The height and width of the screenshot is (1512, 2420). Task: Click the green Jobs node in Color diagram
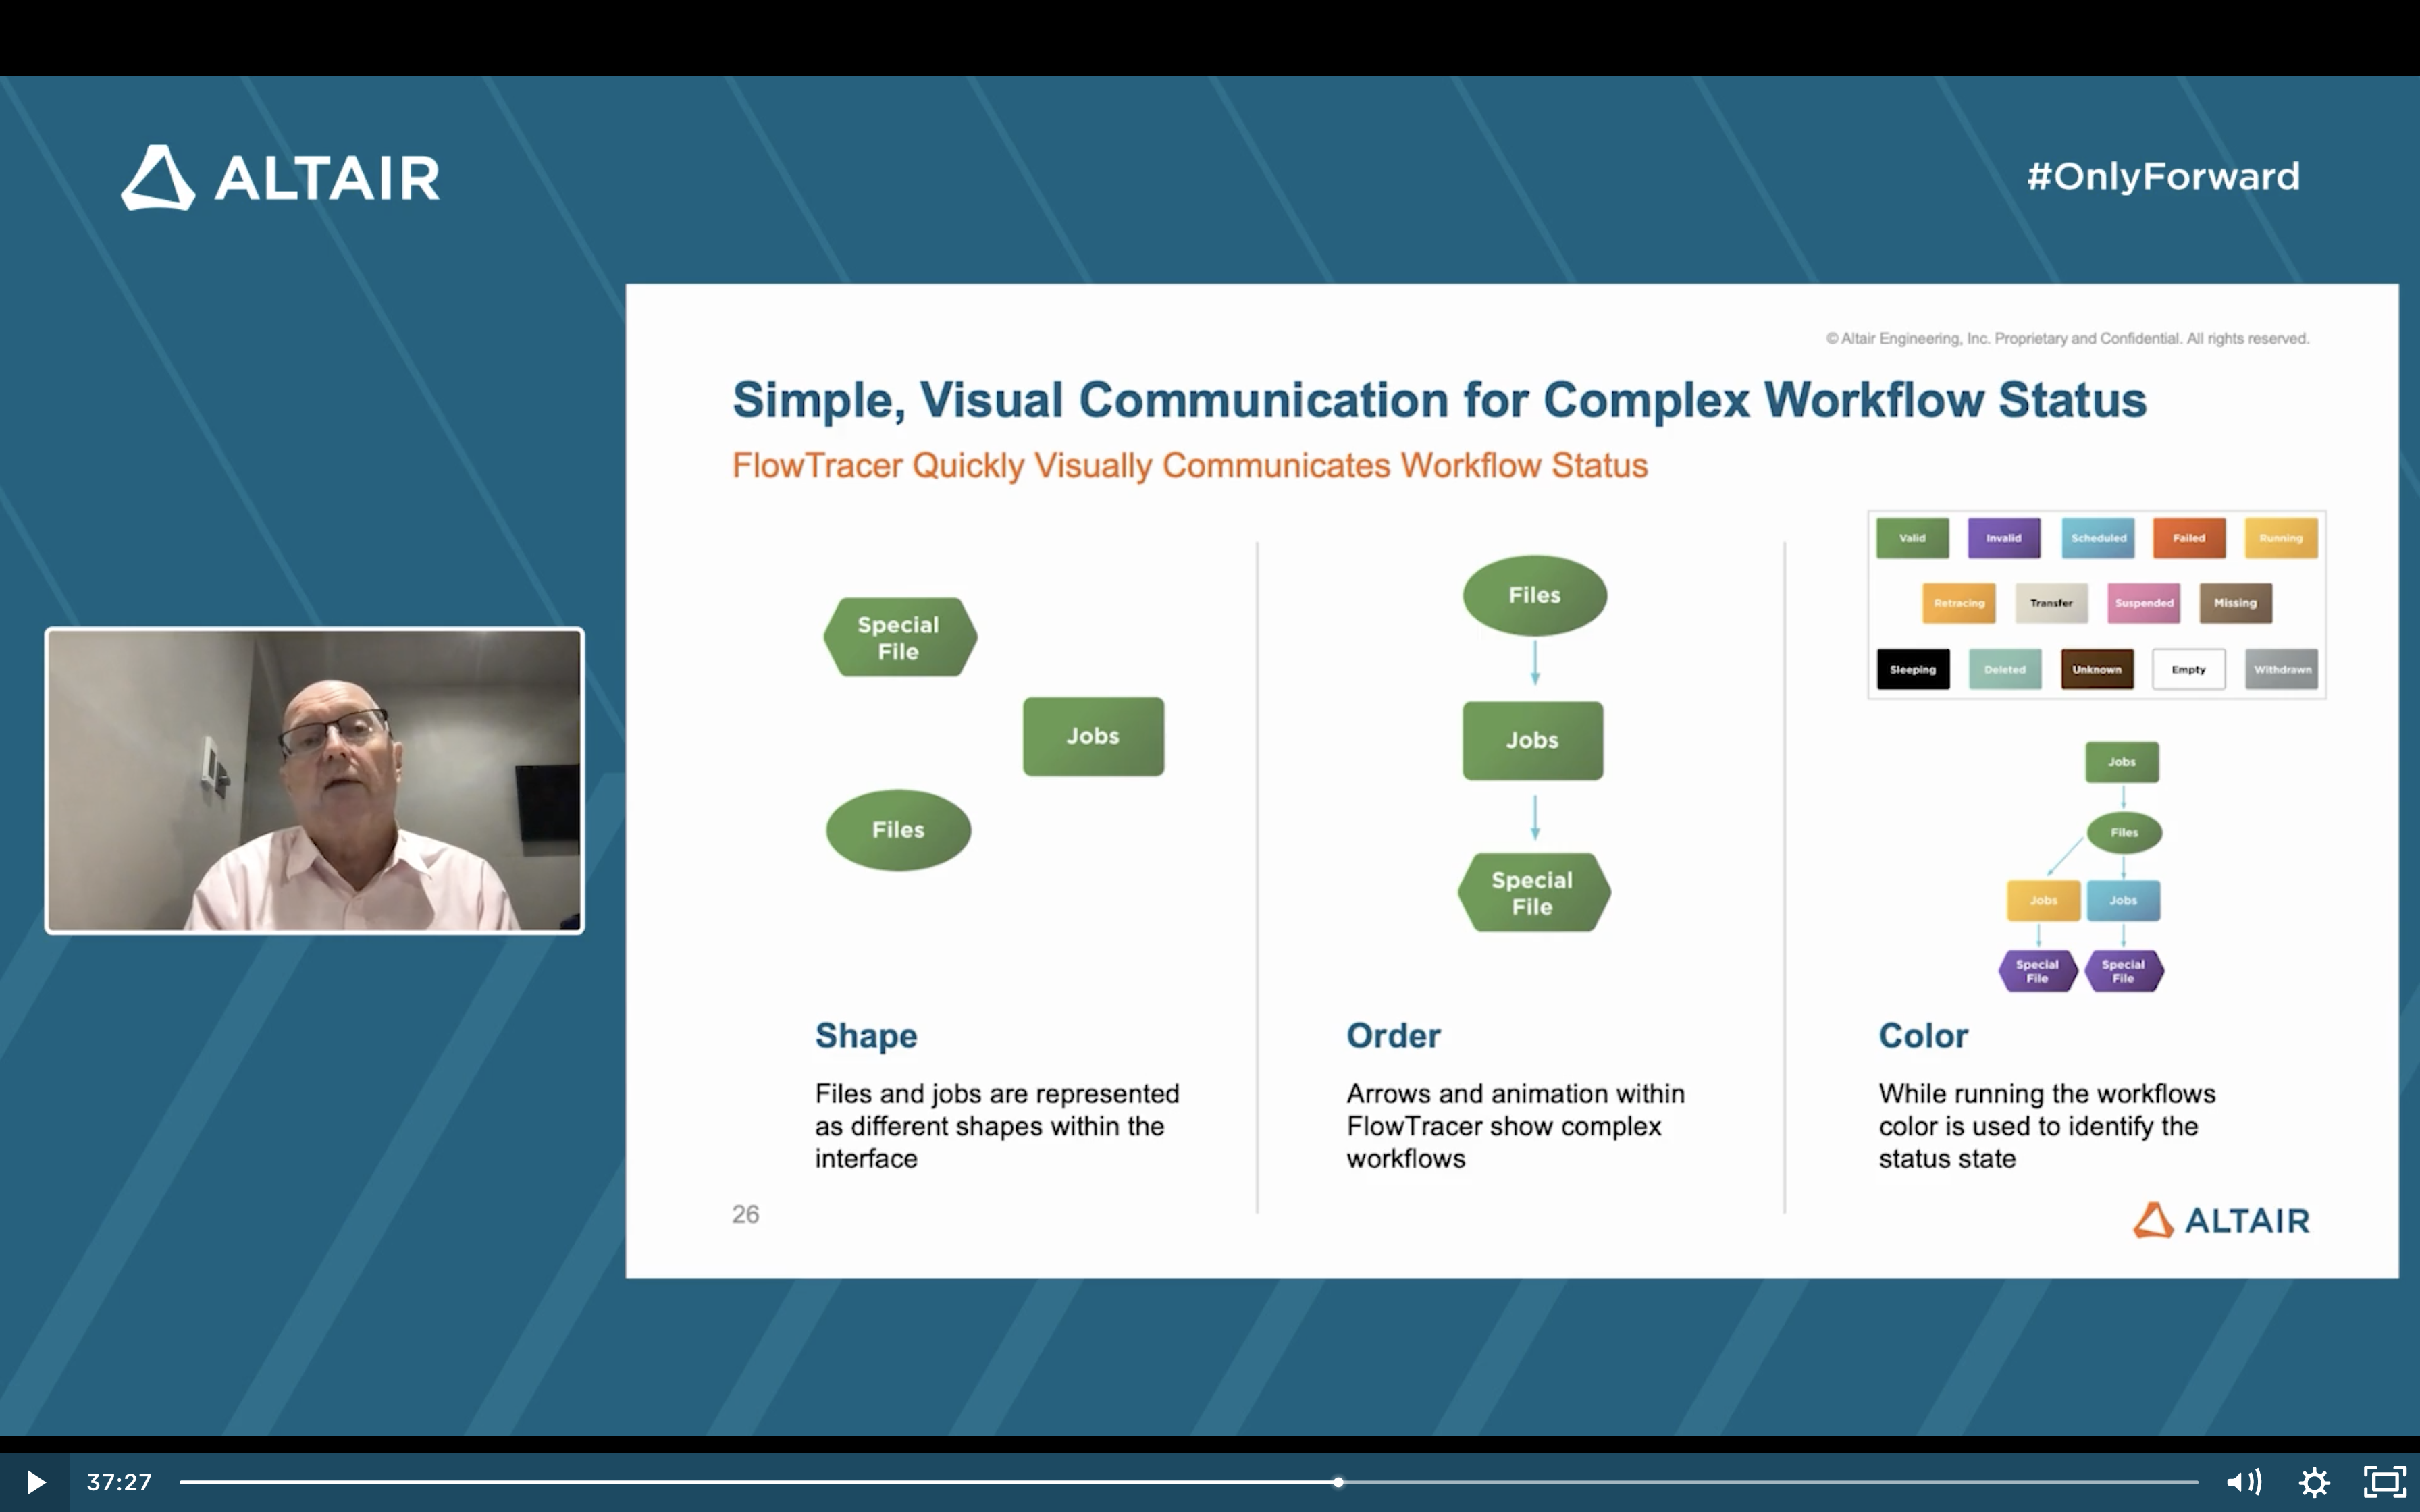click(x=2122, y=762)
